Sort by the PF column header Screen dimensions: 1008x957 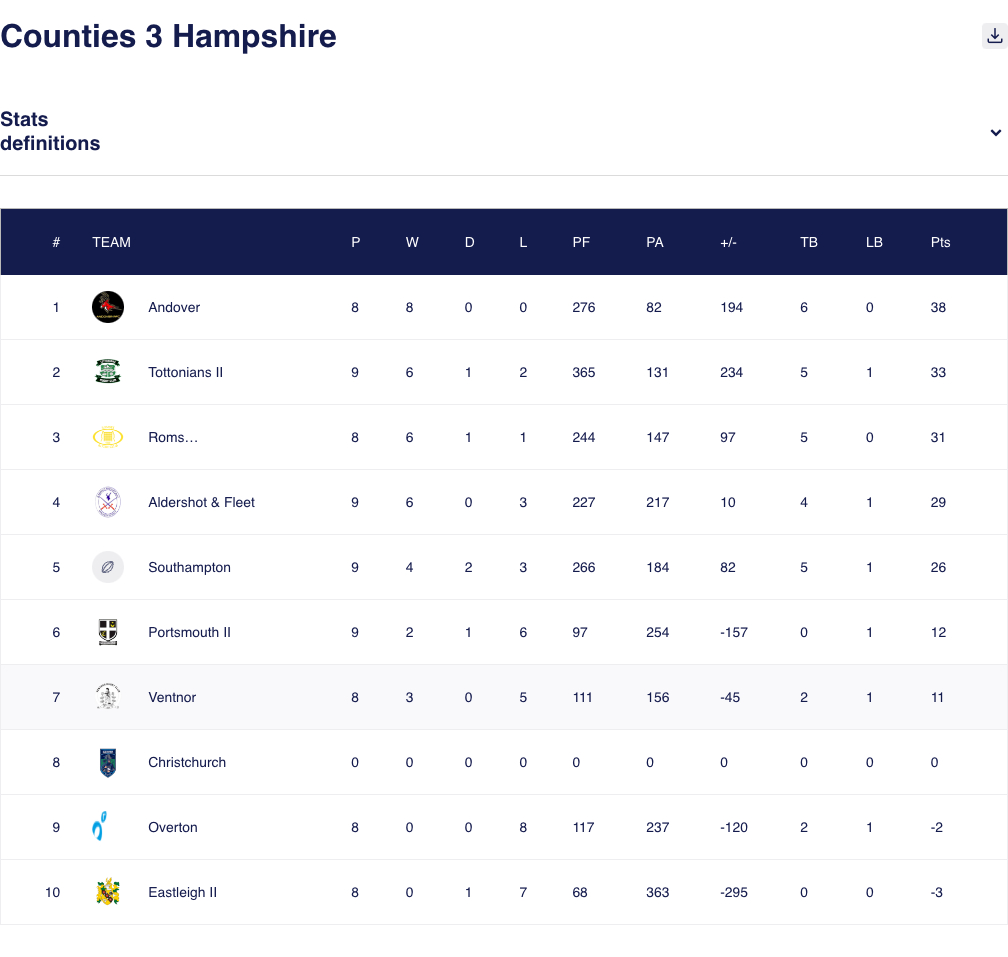581,242
